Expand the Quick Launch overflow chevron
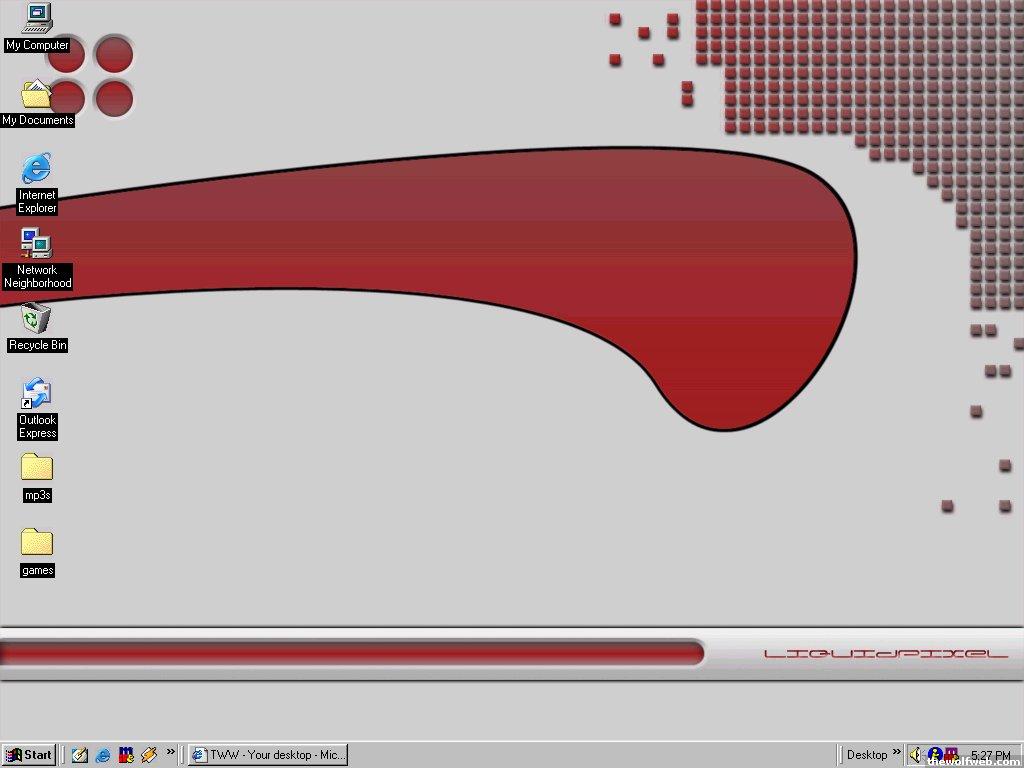 pyautogui.click(x=171, y=752)
